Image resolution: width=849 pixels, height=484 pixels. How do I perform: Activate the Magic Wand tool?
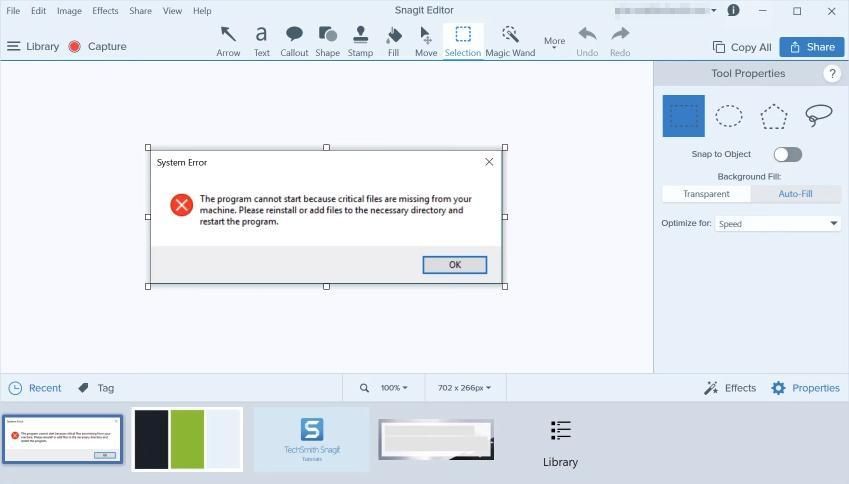pyautogui.click(x=510, y=40)
